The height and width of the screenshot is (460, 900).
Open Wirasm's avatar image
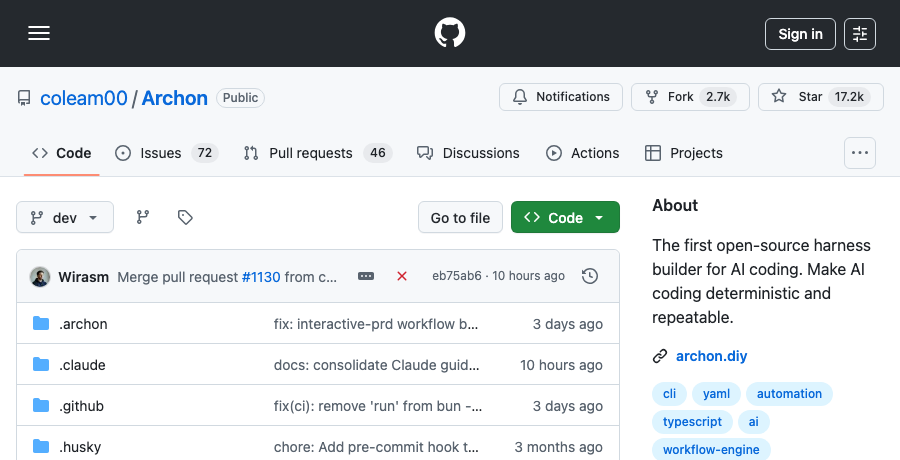coord(40,277)
